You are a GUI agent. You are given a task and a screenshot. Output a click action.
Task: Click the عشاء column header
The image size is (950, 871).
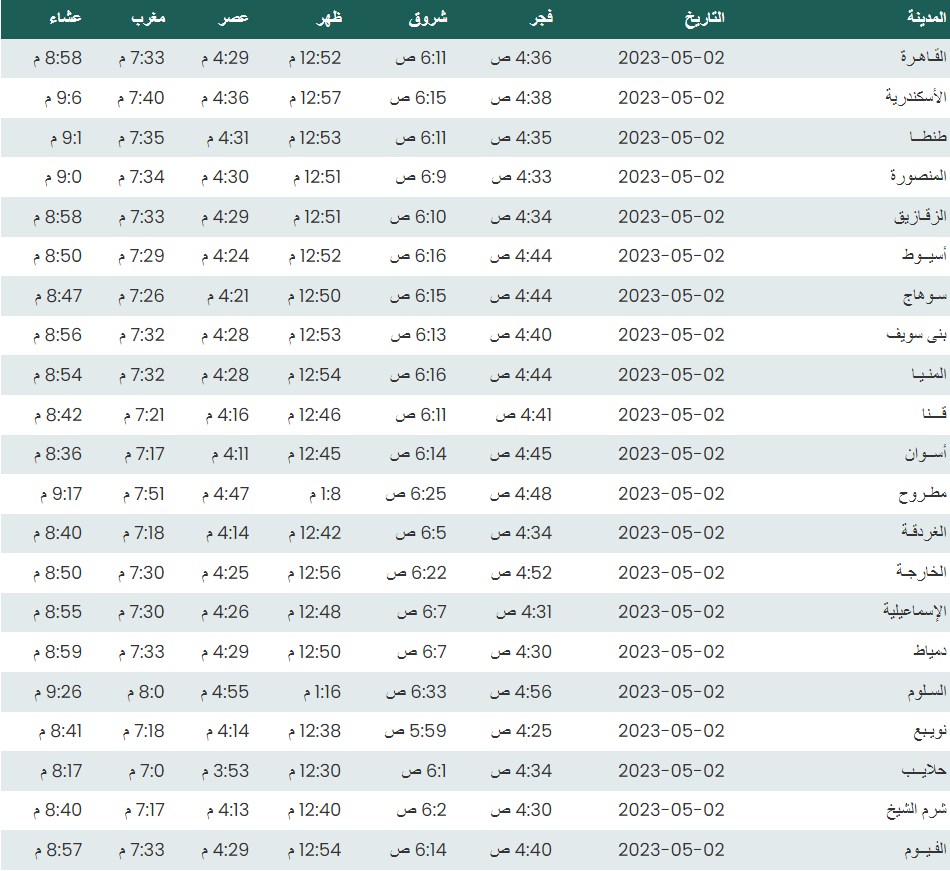click(66, 19)
